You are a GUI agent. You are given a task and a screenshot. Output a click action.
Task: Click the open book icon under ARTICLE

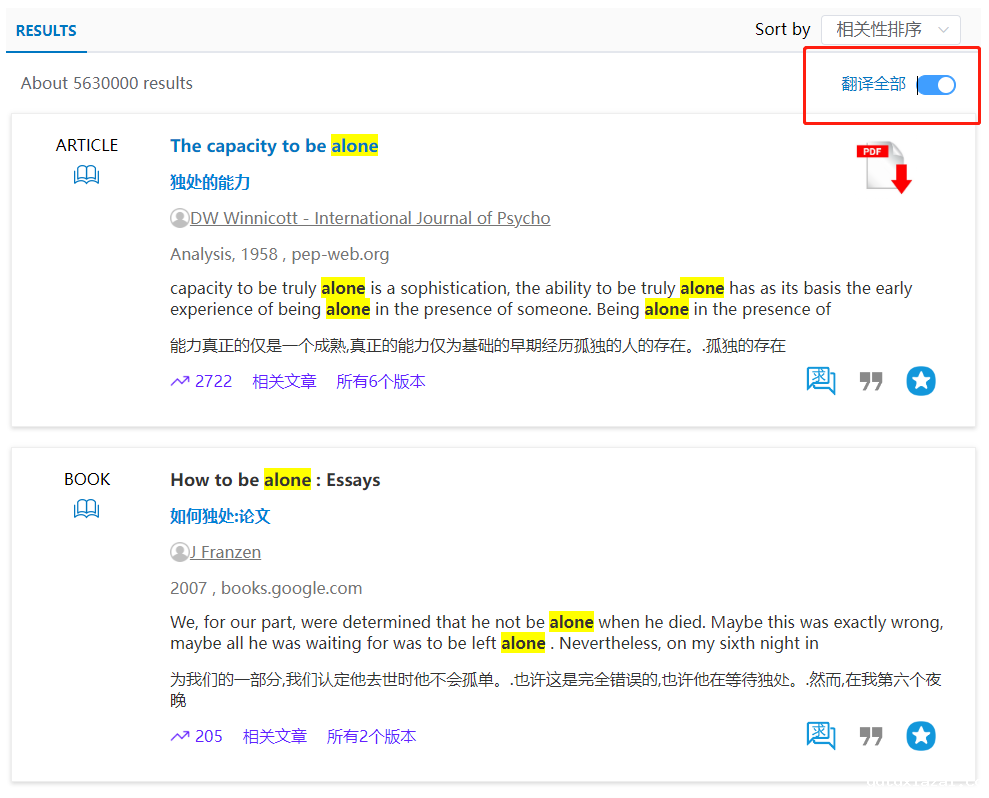coord(87,176)
